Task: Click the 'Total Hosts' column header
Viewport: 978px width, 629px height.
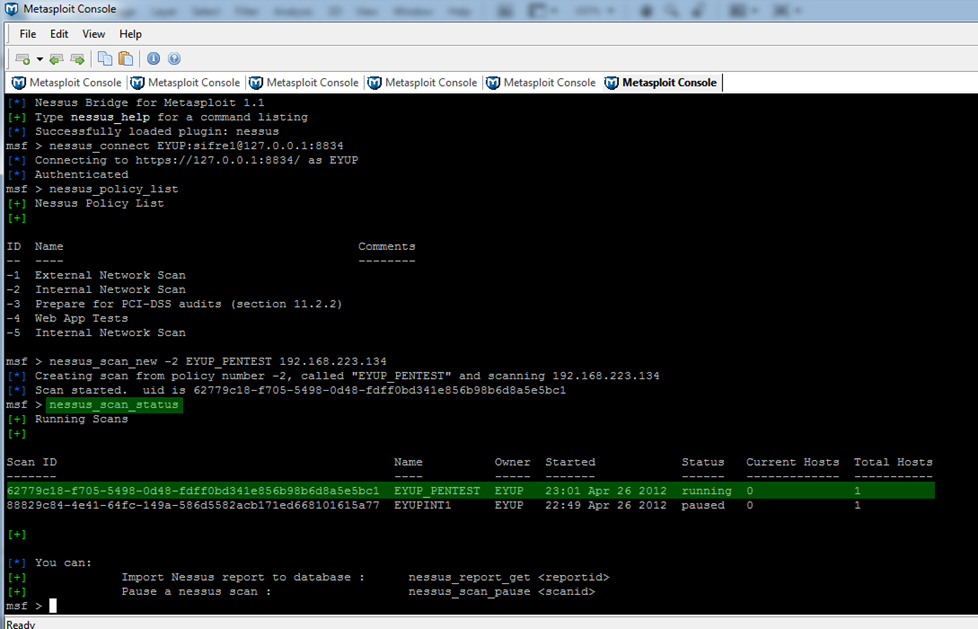Action: click(893, 462)
